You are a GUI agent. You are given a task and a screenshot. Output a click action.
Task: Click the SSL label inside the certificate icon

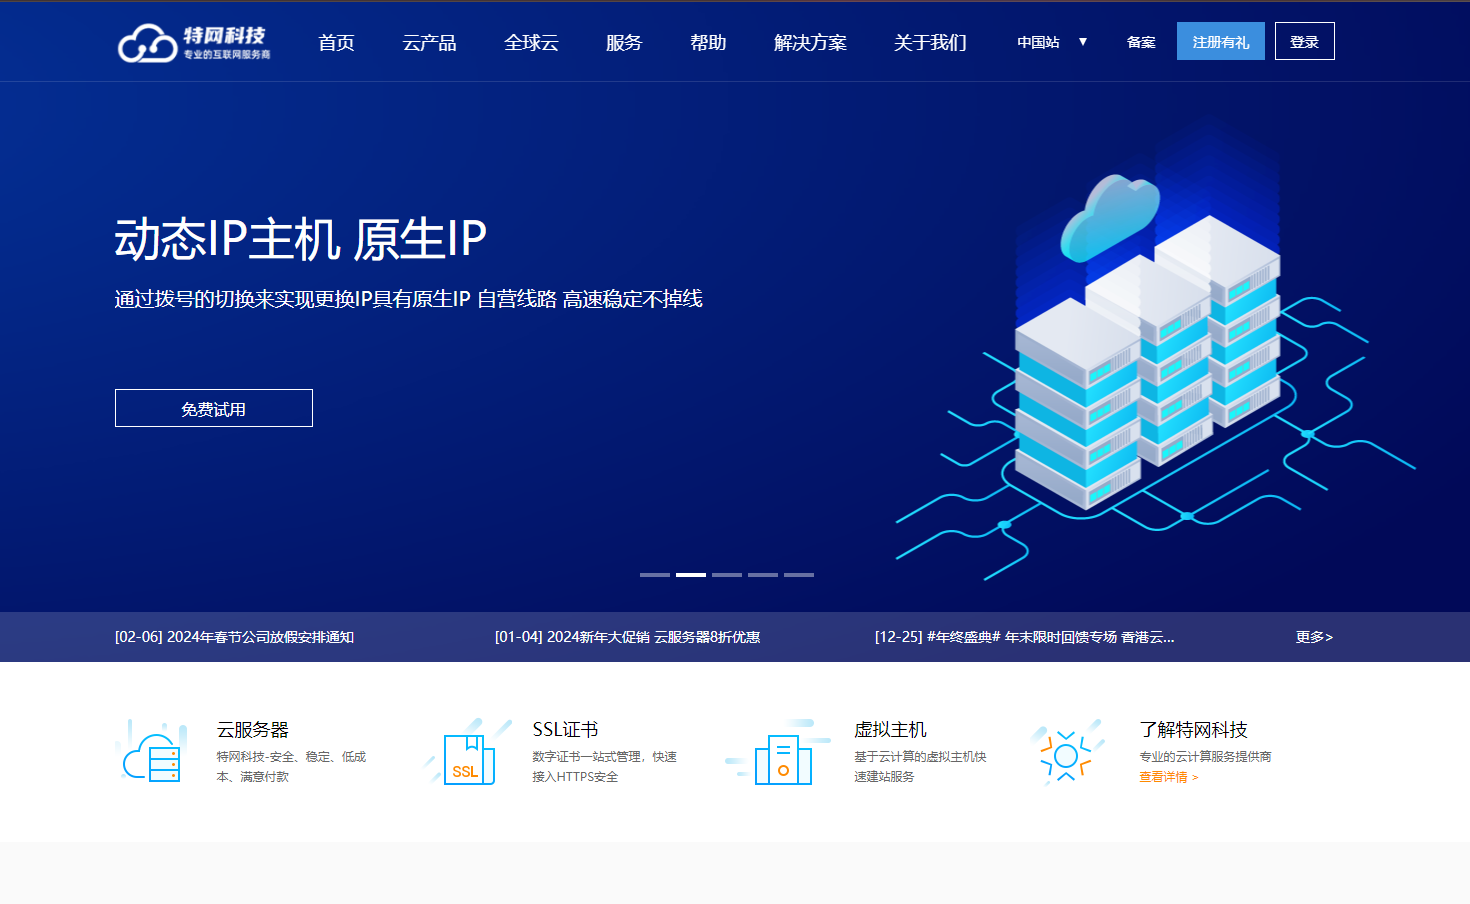[x=465, y=771]
